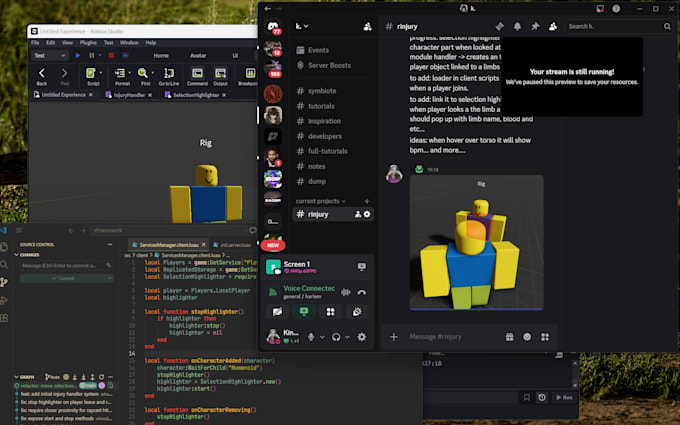Screen dimensions: 680x425
Task: Open notification settings bell in channel header
Action: (x=517, y=26)
